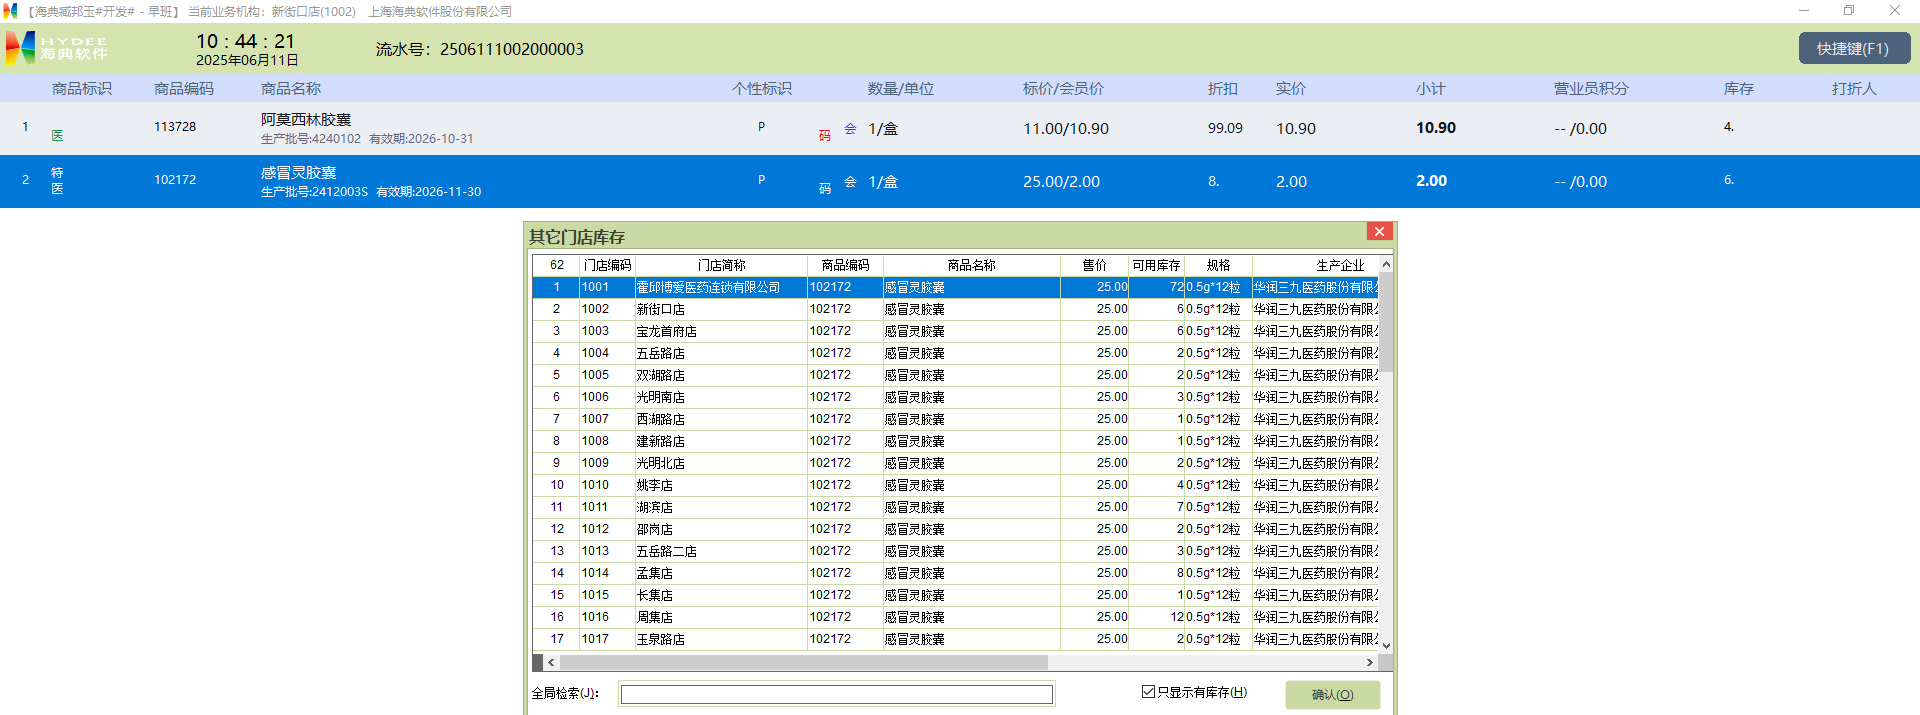Click the price 11.00/10.90 cell

[x=1066, y=129]
